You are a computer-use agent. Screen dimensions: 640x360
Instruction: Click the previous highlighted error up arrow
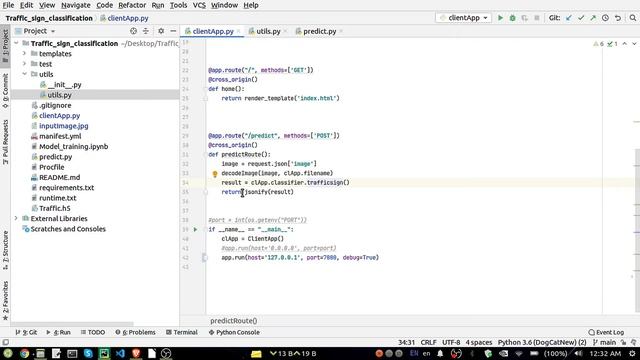pyautogui.click(x=624, y=44)
